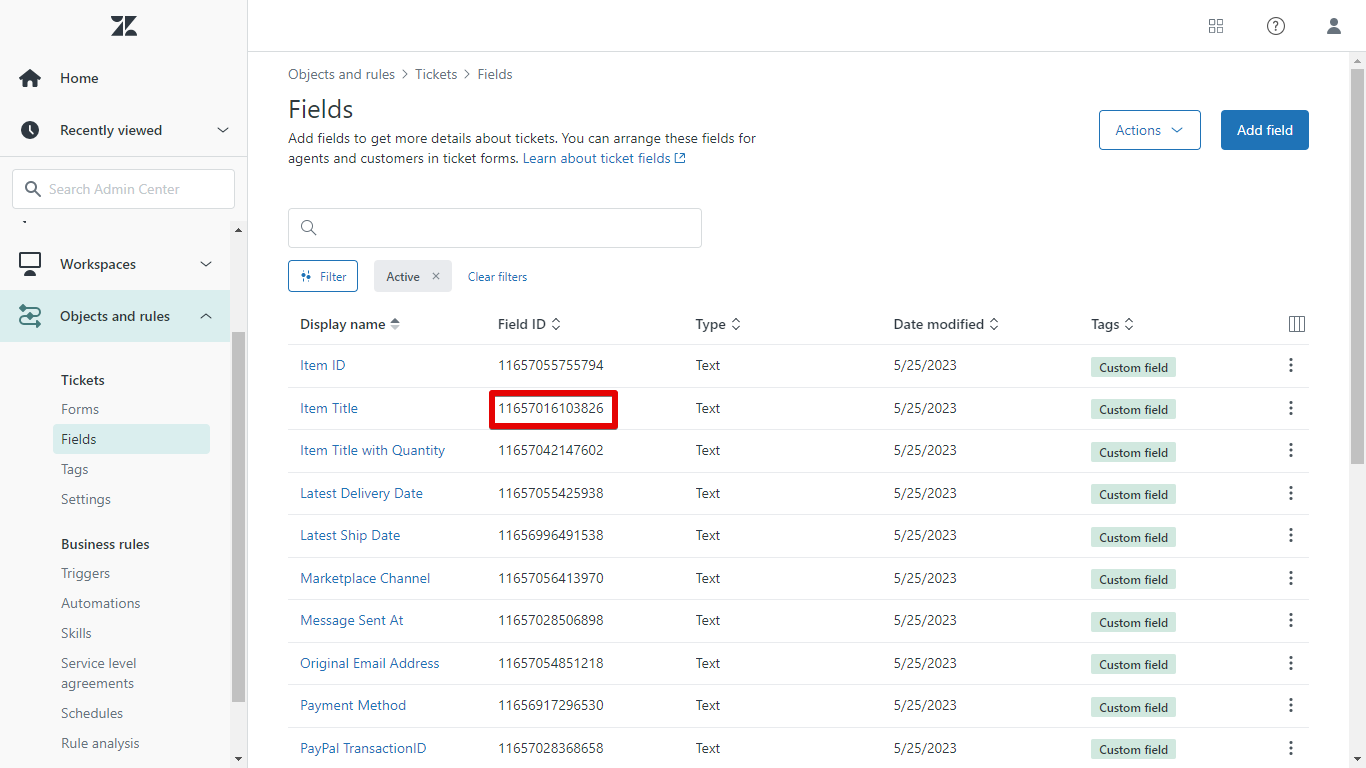Image resolution: width=1366 pixels, height=768 pixels.
Task: Click the Custom field tag in Item ID row
Action: 1133,367
